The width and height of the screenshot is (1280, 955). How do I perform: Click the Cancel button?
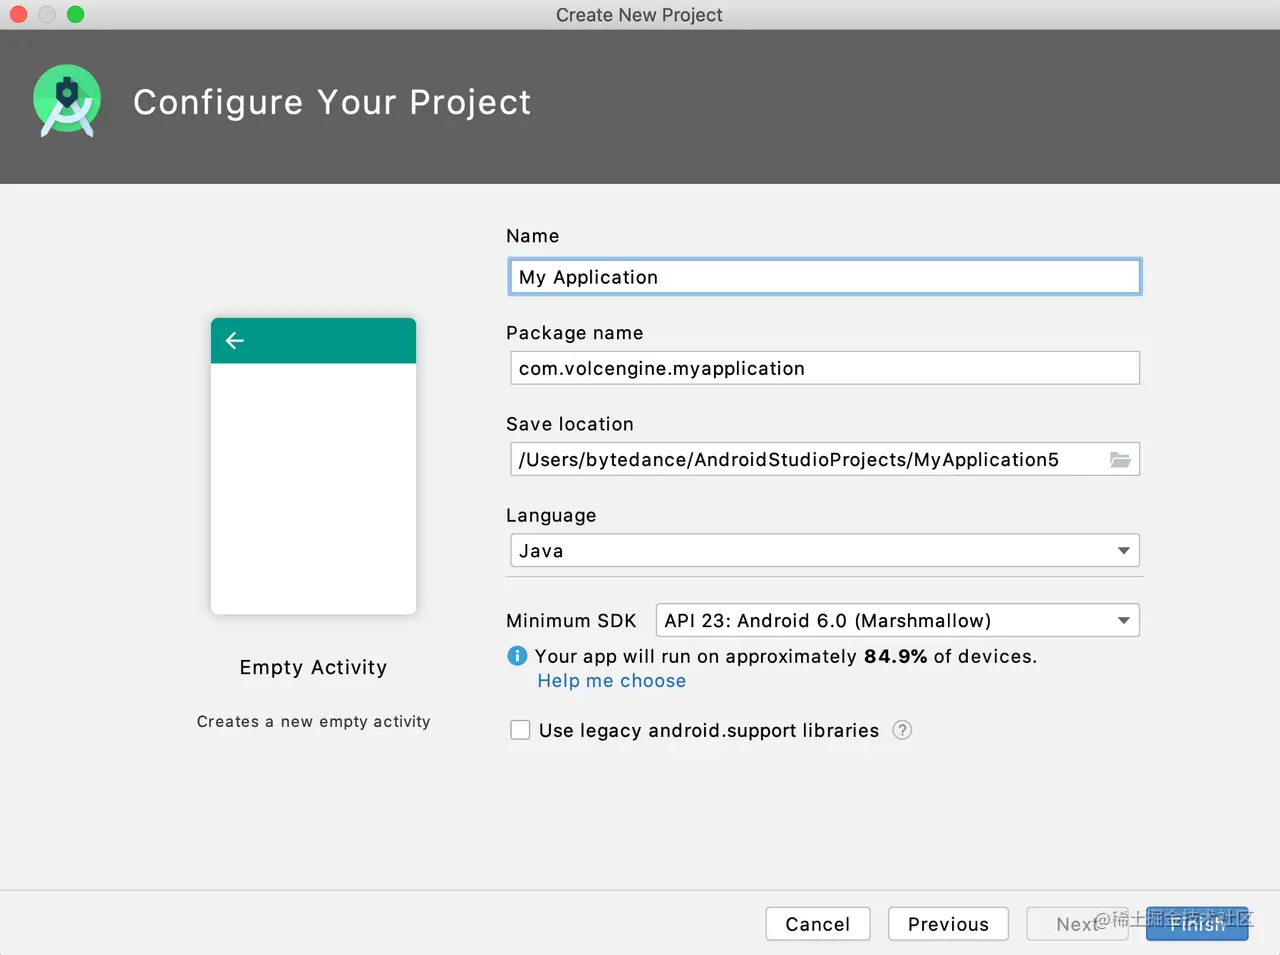click(818, 924)
